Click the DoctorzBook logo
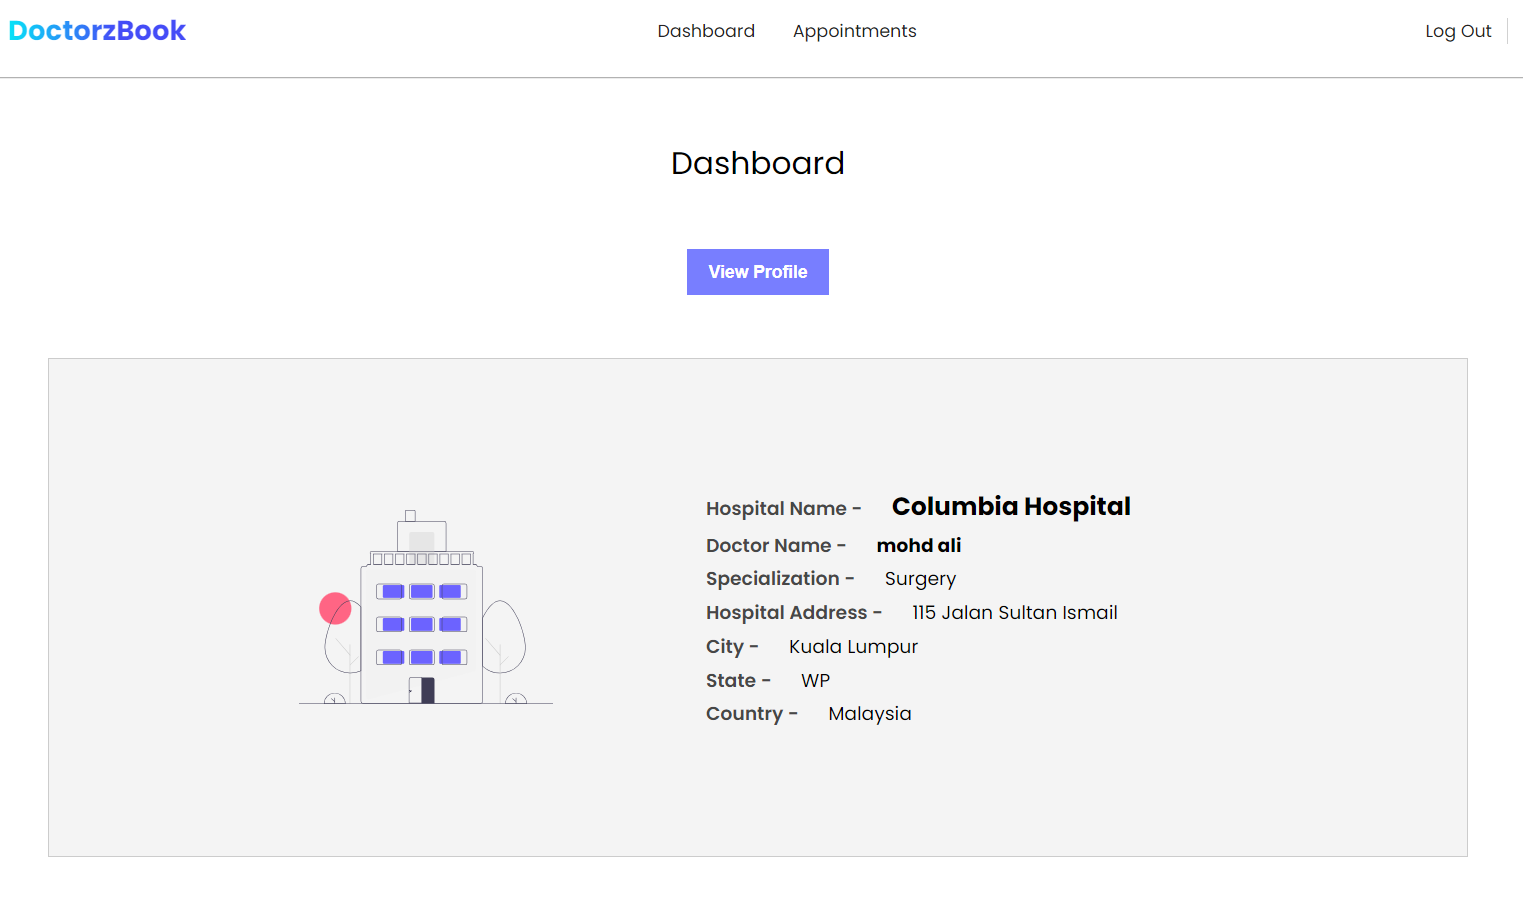The image size is (1523, 897). pyautogui.click(x=96, y=30)
